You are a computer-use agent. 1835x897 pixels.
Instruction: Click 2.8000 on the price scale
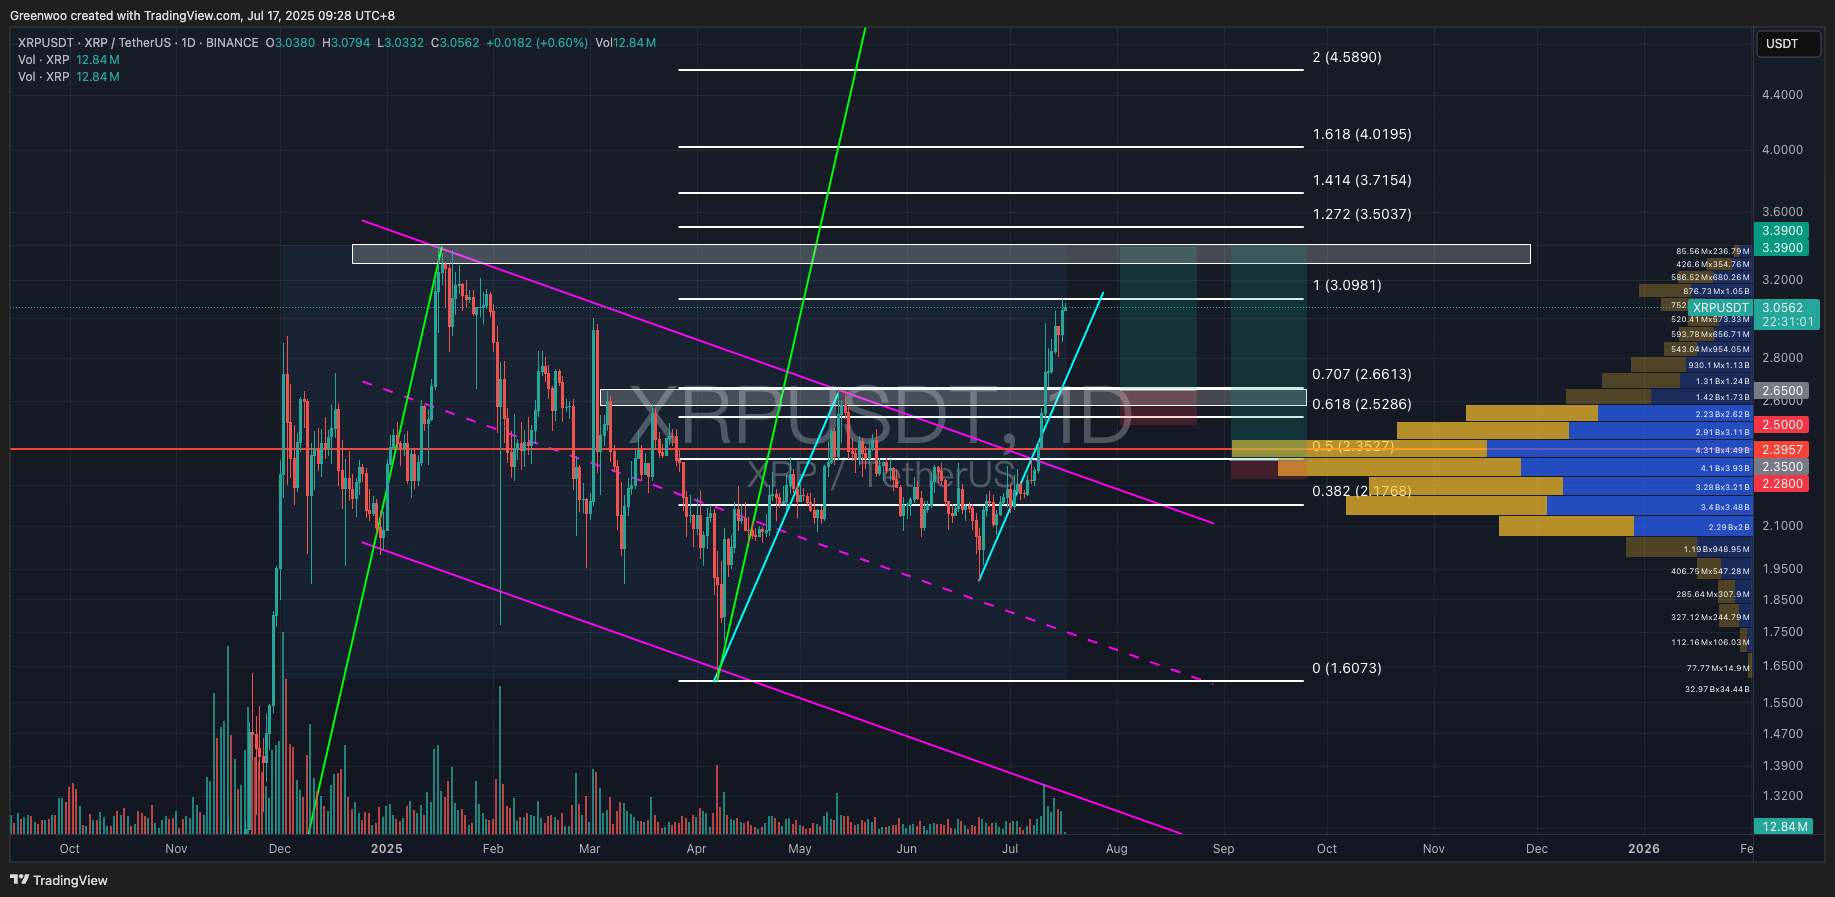point(1783,358)
